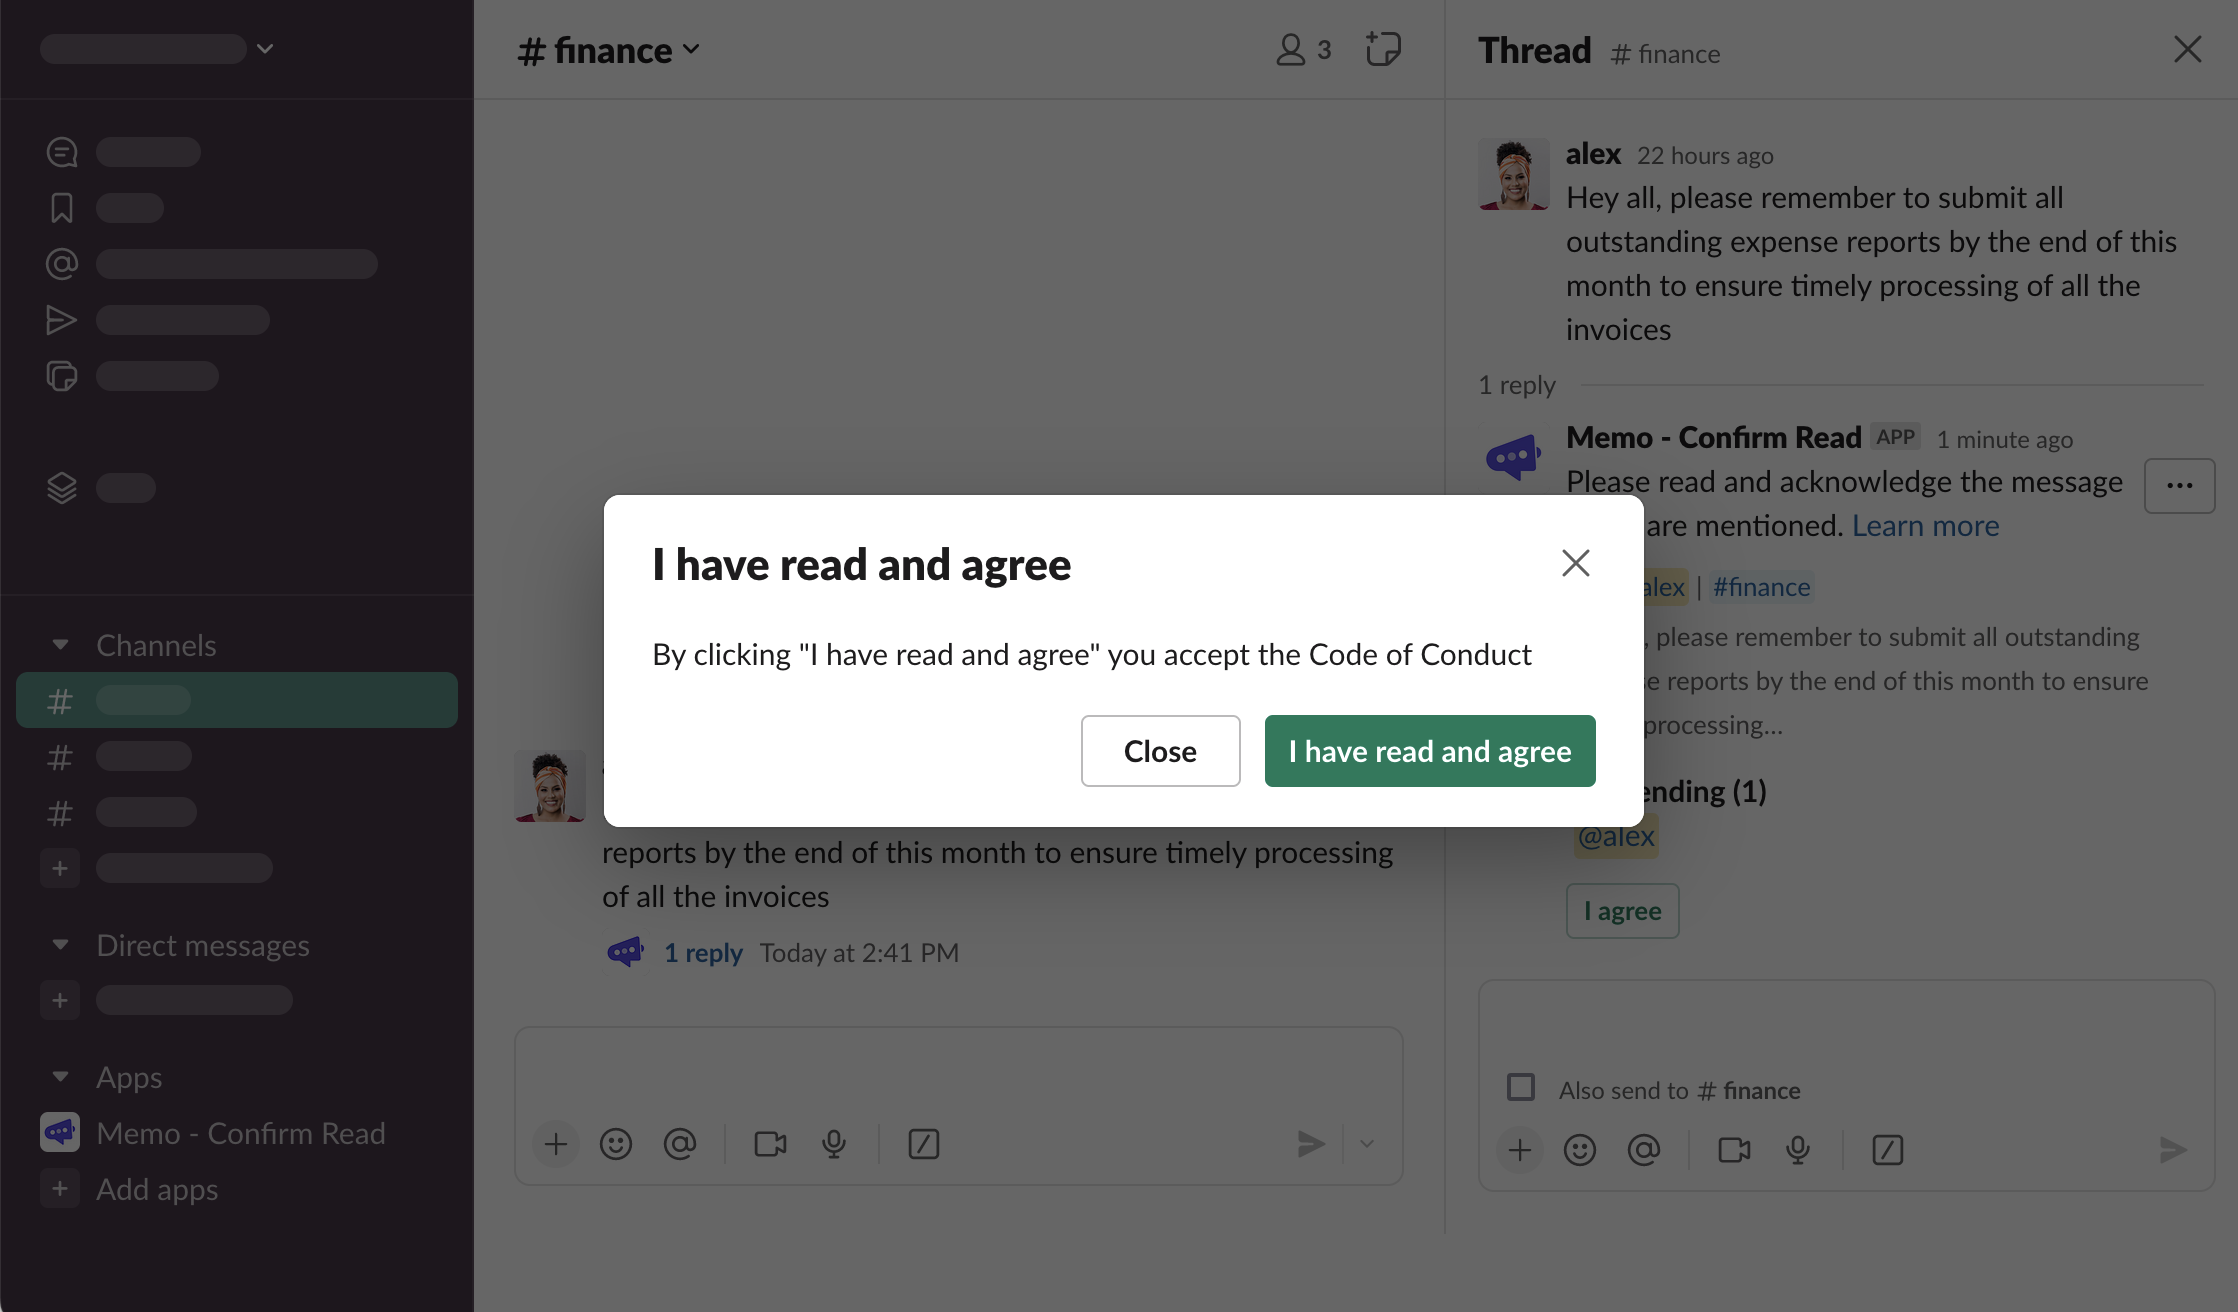Open more actions menu on Memo message
The image size is (2238, 1312).
pyautogui.click(x=2179, y=486)
